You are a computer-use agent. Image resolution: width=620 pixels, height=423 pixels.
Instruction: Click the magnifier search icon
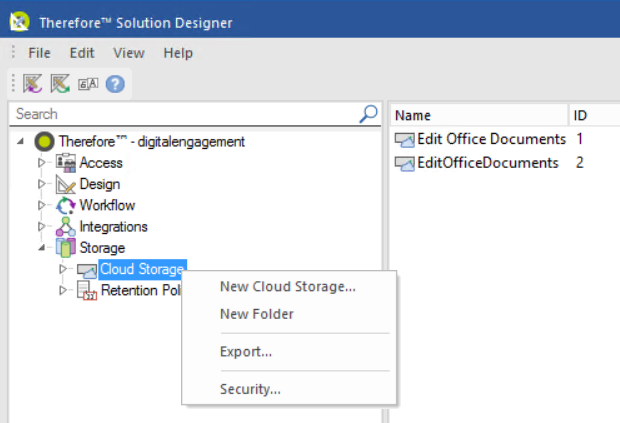[369, 114]
